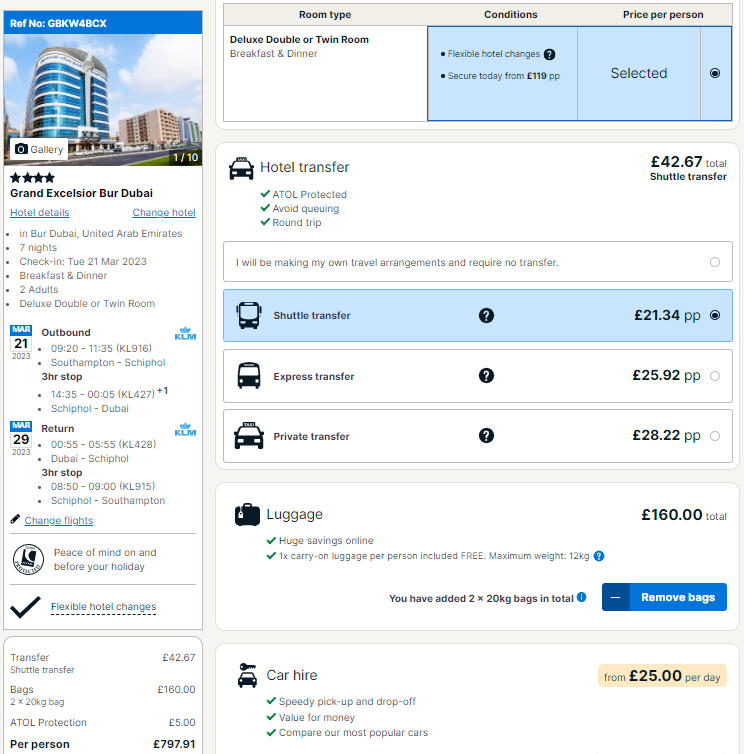Click the £28.22 pp private price

(666, 436)
